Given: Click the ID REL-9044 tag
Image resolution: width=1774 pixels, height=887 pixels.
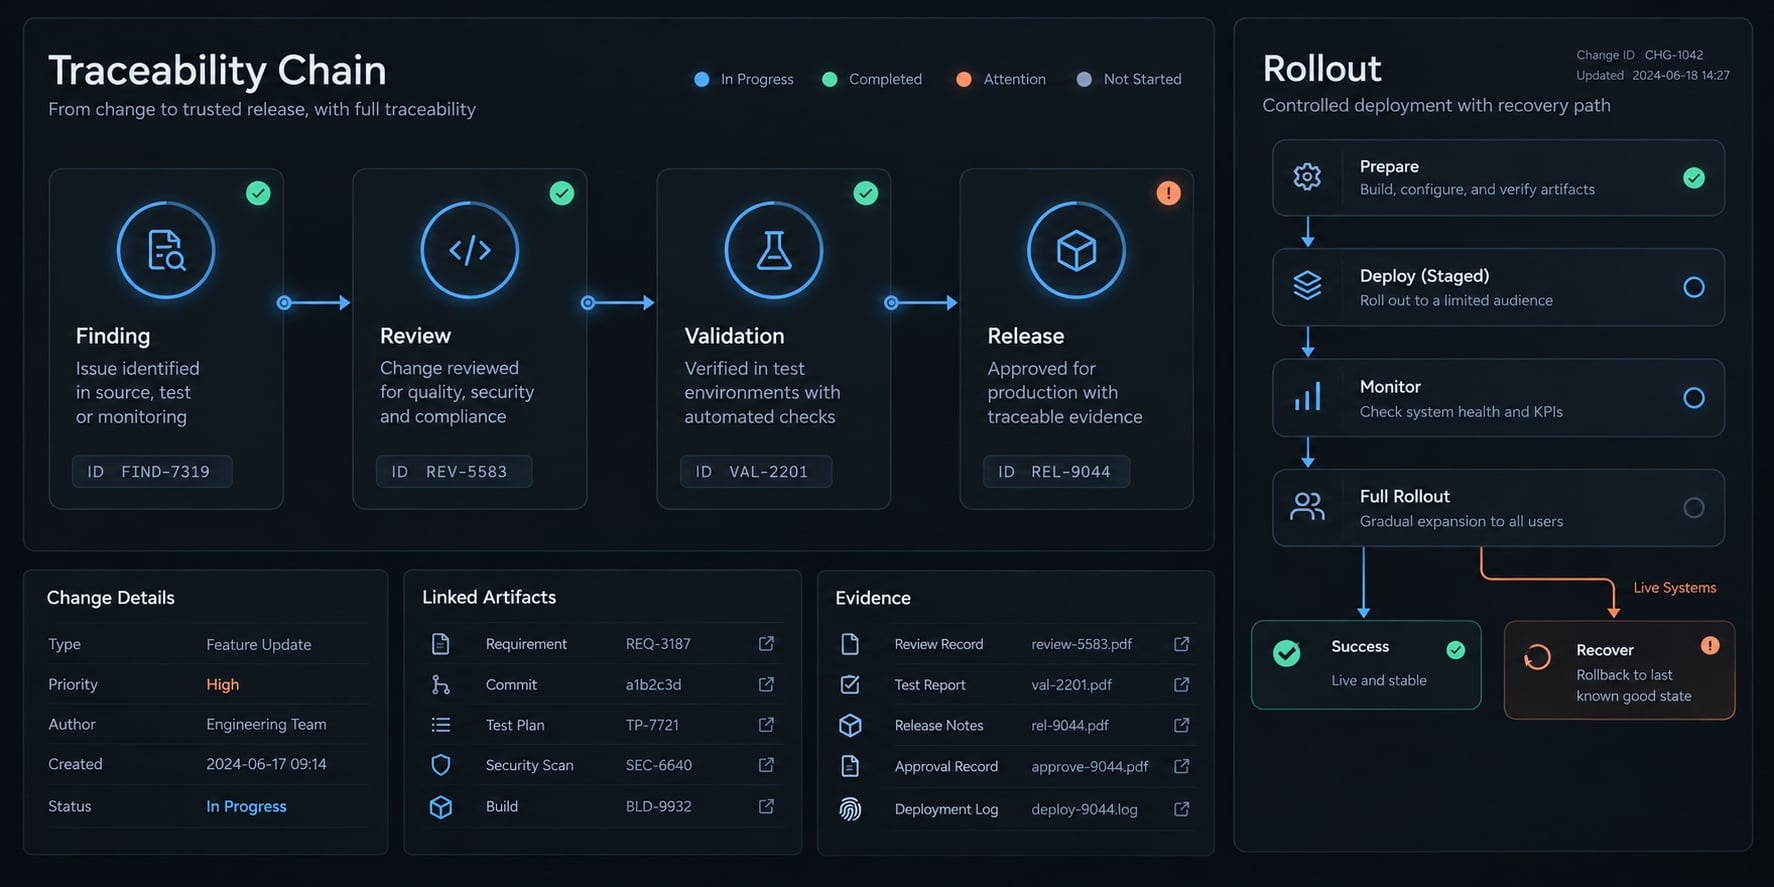Looking at the screenshot, I should coord(1057,471).
